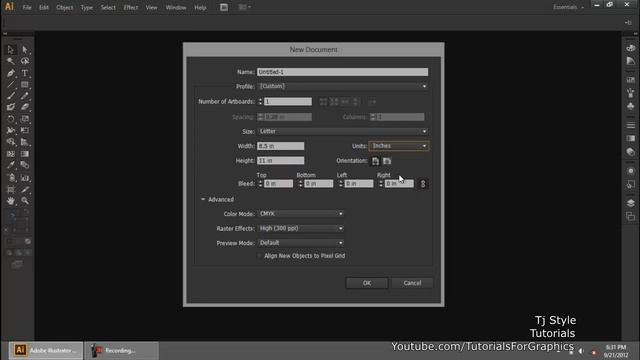
Task: Open the File menu
Action: (x=27, y=7)
